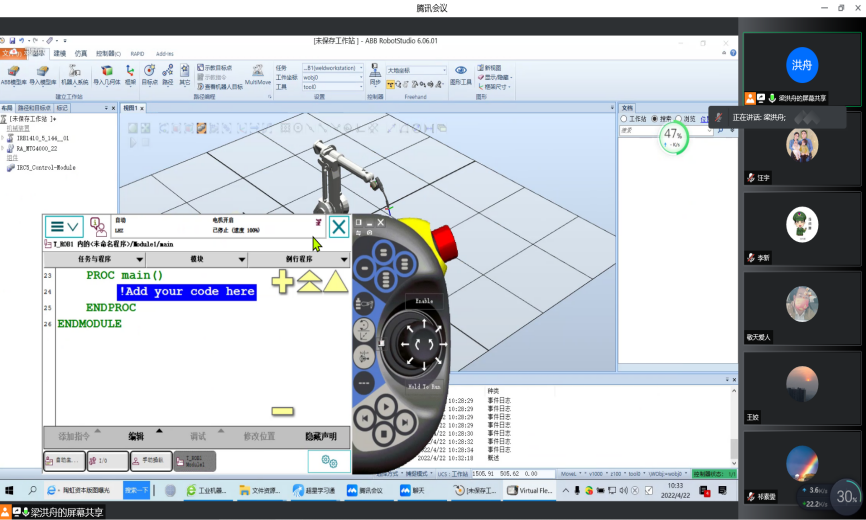Open the FlexPendant quick settings gear
The width and height of the screenshot is (866, 520).
(x=328, y=460)
